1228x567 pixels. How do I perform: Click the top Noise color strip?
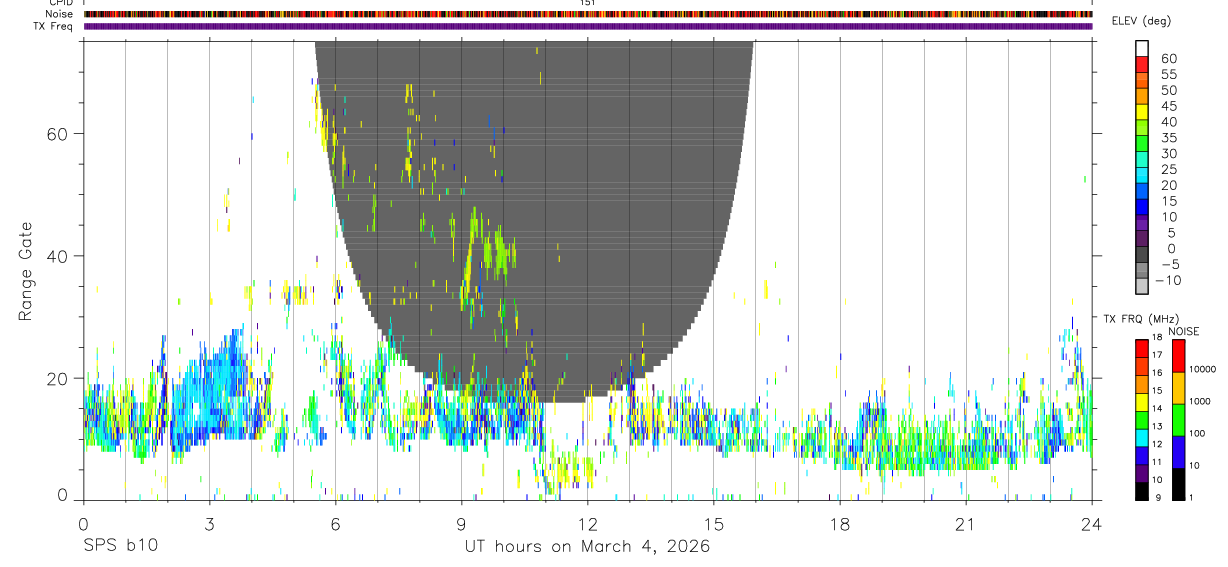click(x=588, y=14)
